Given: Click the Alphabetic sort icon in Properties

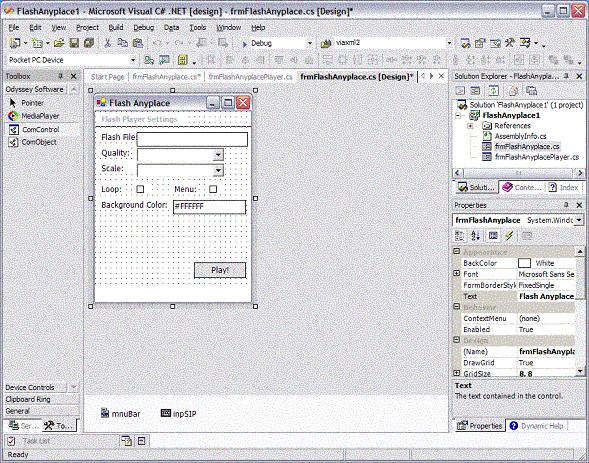Looking at the screenshot, I should click(x=475, y=236).
